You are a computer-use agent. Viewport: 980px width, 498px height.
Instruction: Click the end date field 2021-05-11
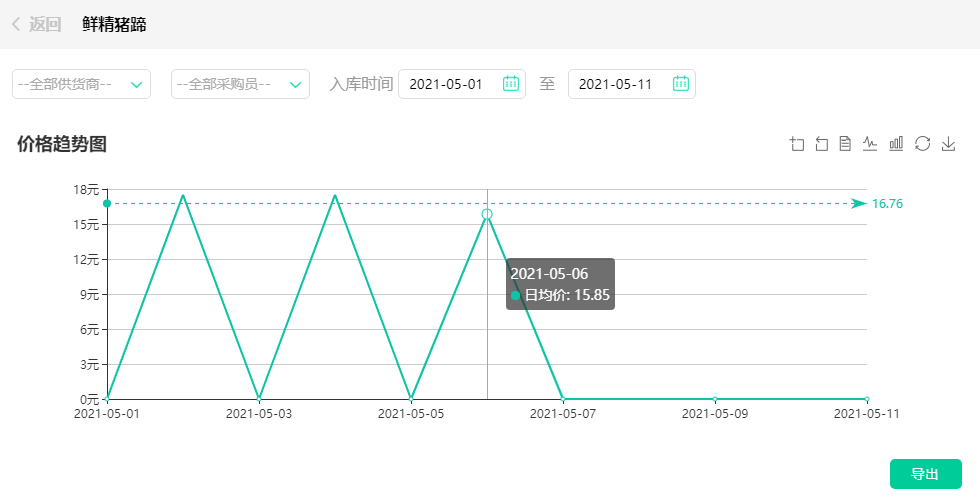(x=616, y=84)
